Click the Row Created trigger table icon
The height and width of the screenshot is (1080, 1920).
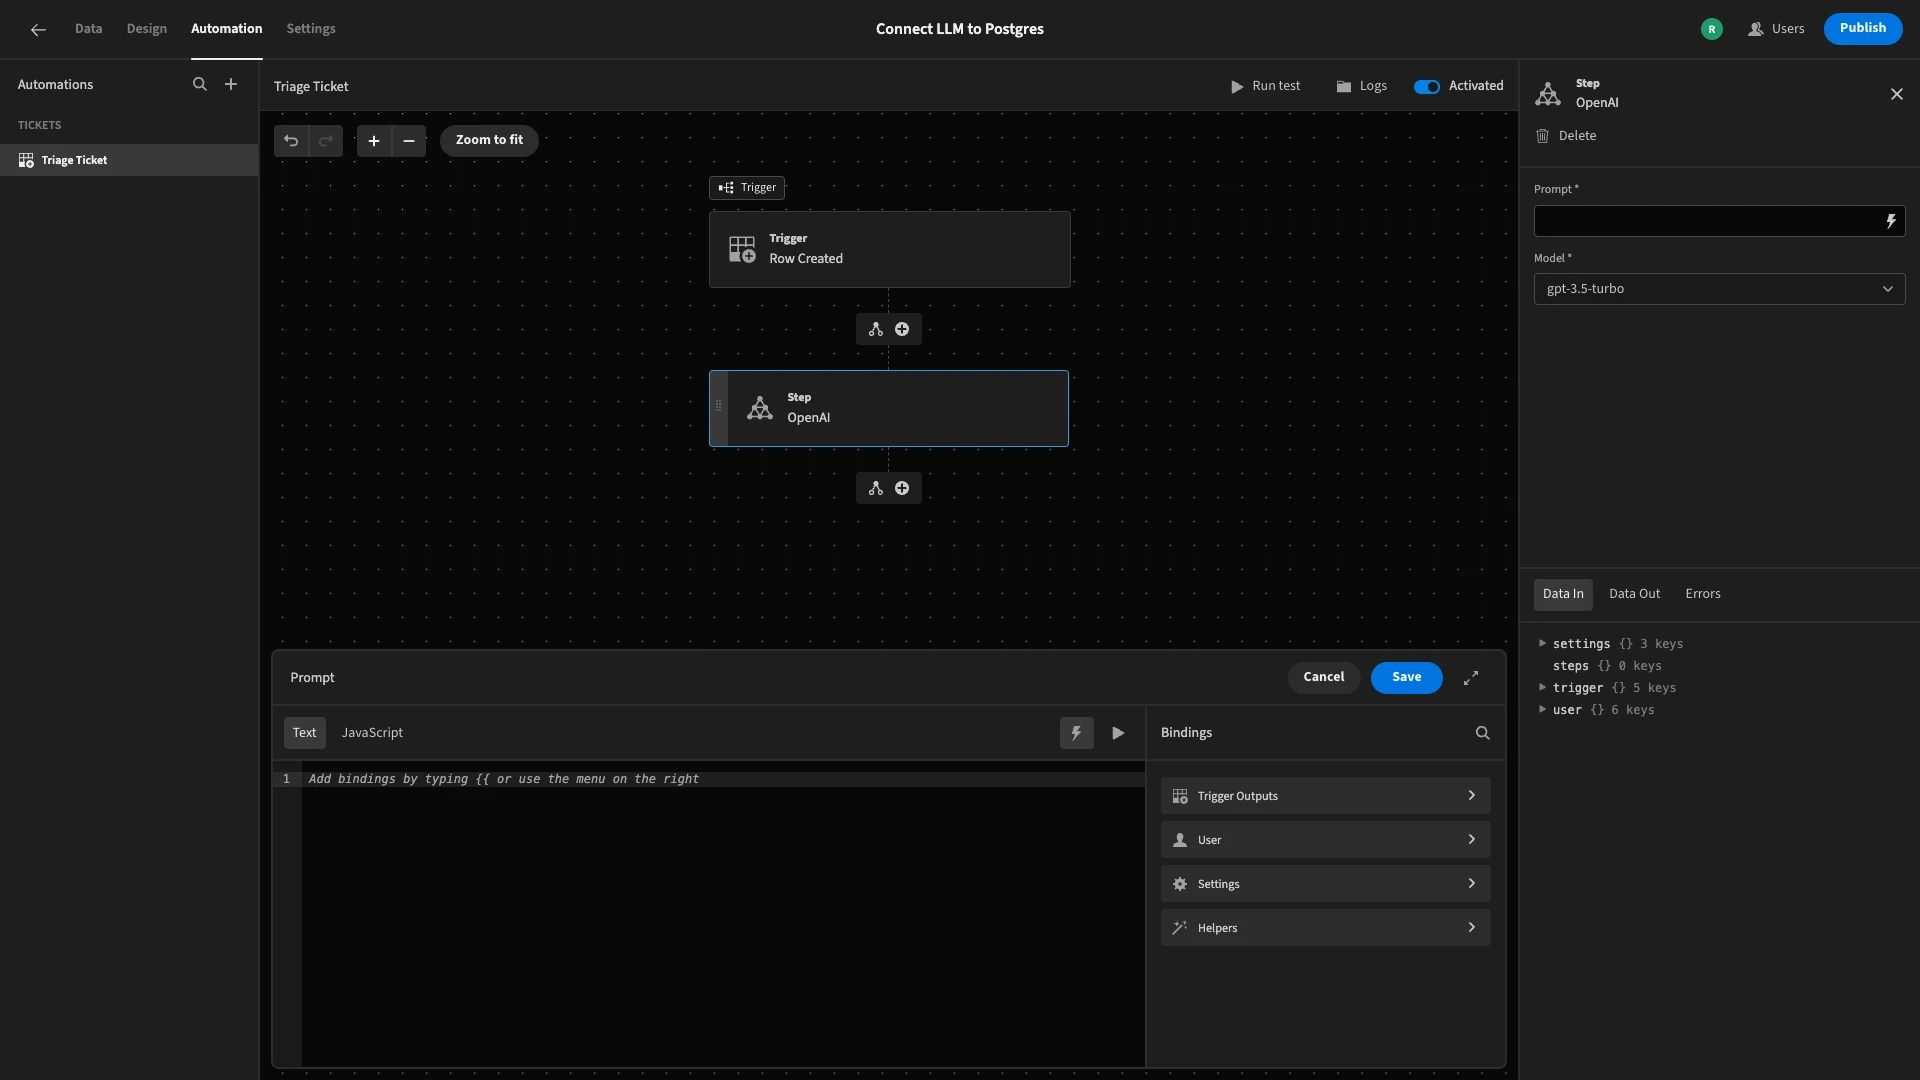[x=742, y=249]
